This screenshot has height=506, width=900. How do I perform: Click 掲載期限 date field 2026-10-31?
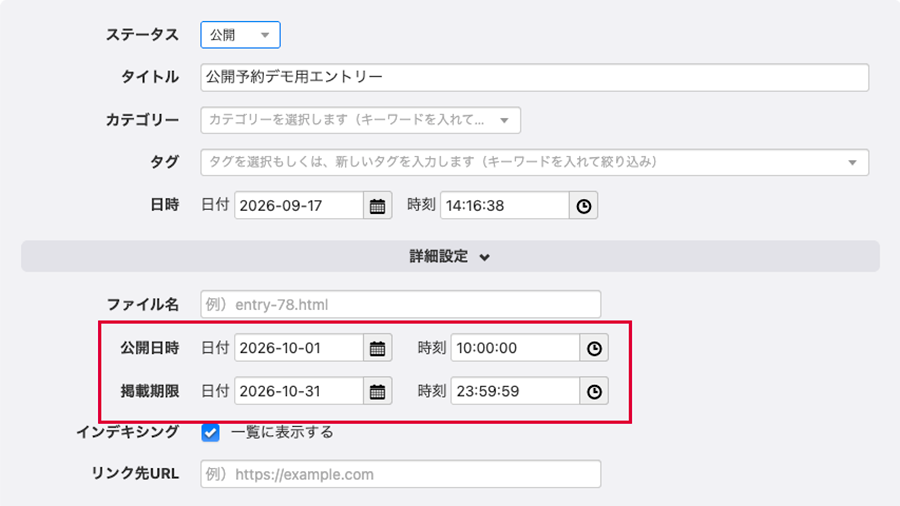(x=299, y=391)
